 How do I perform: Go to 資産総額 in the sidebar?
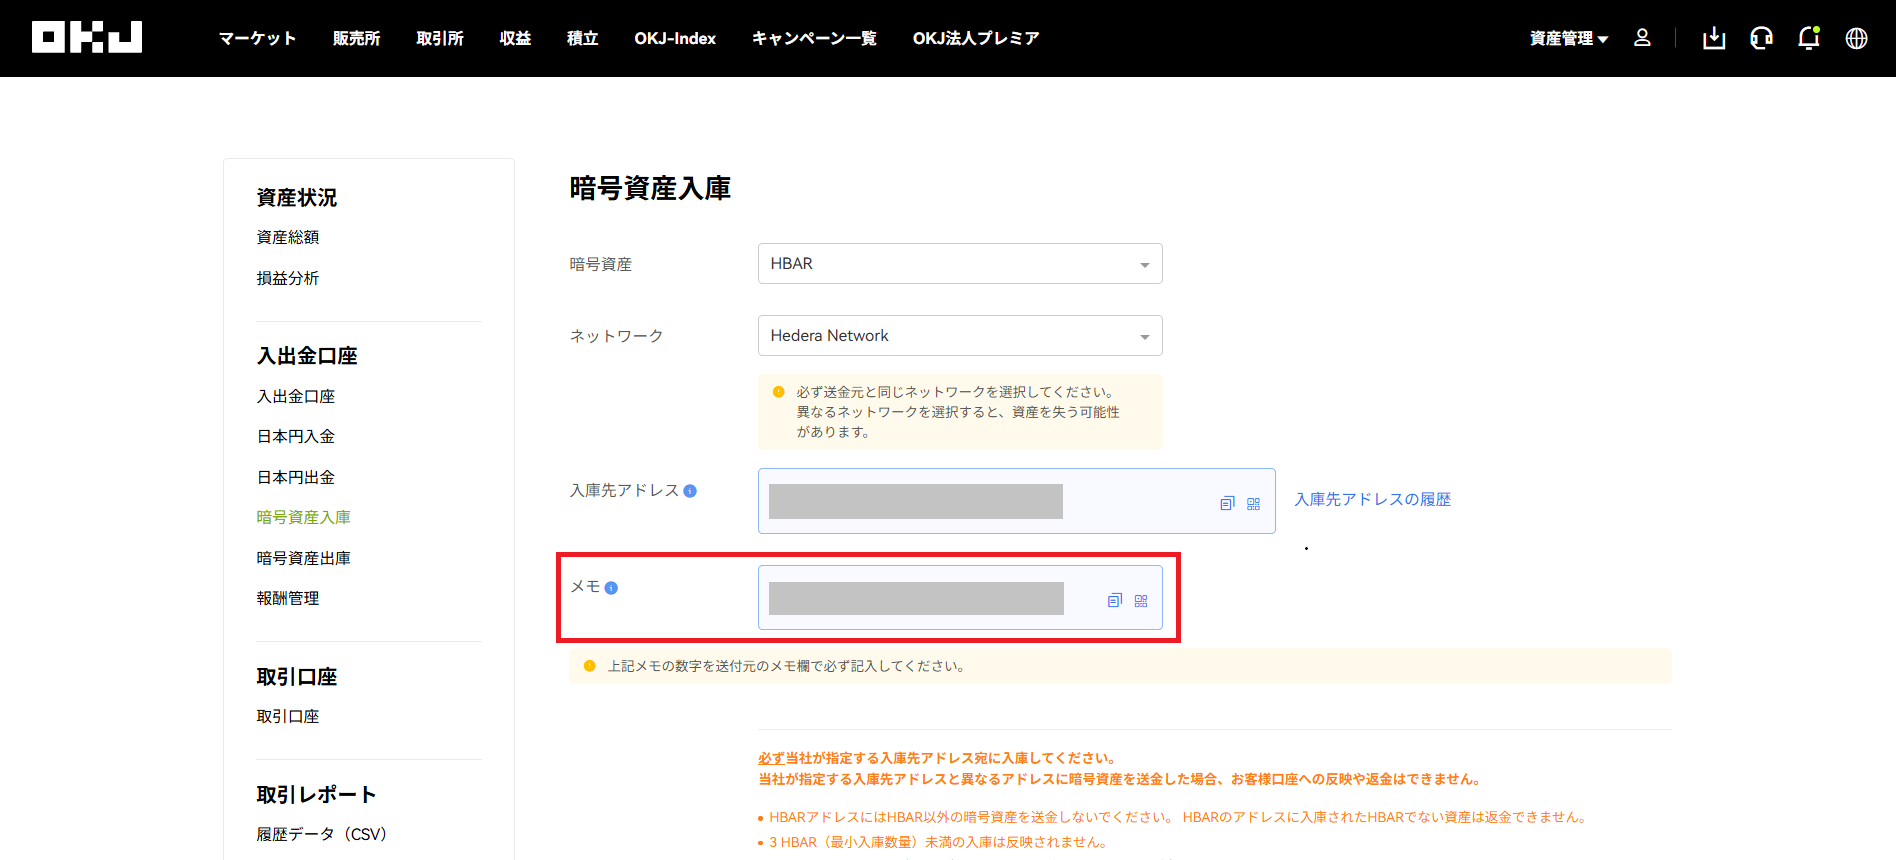tap(288, 237)
